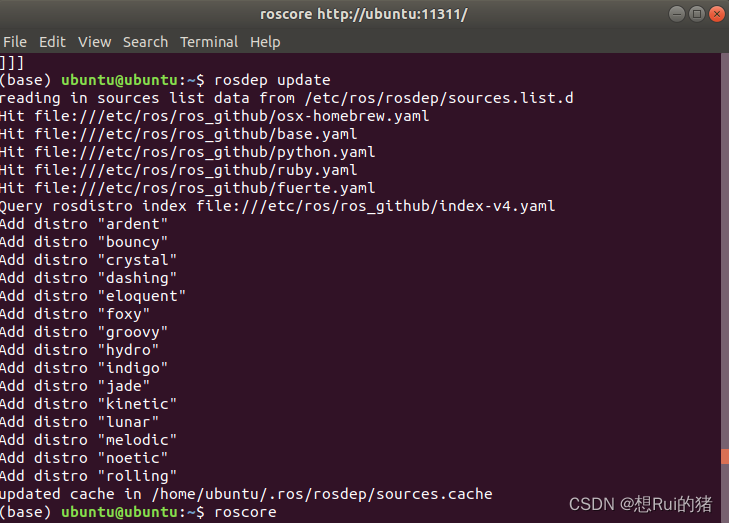Screen dimensions: 729x523
Task: Open the Help menu
Action: click(x=265, y=42)
